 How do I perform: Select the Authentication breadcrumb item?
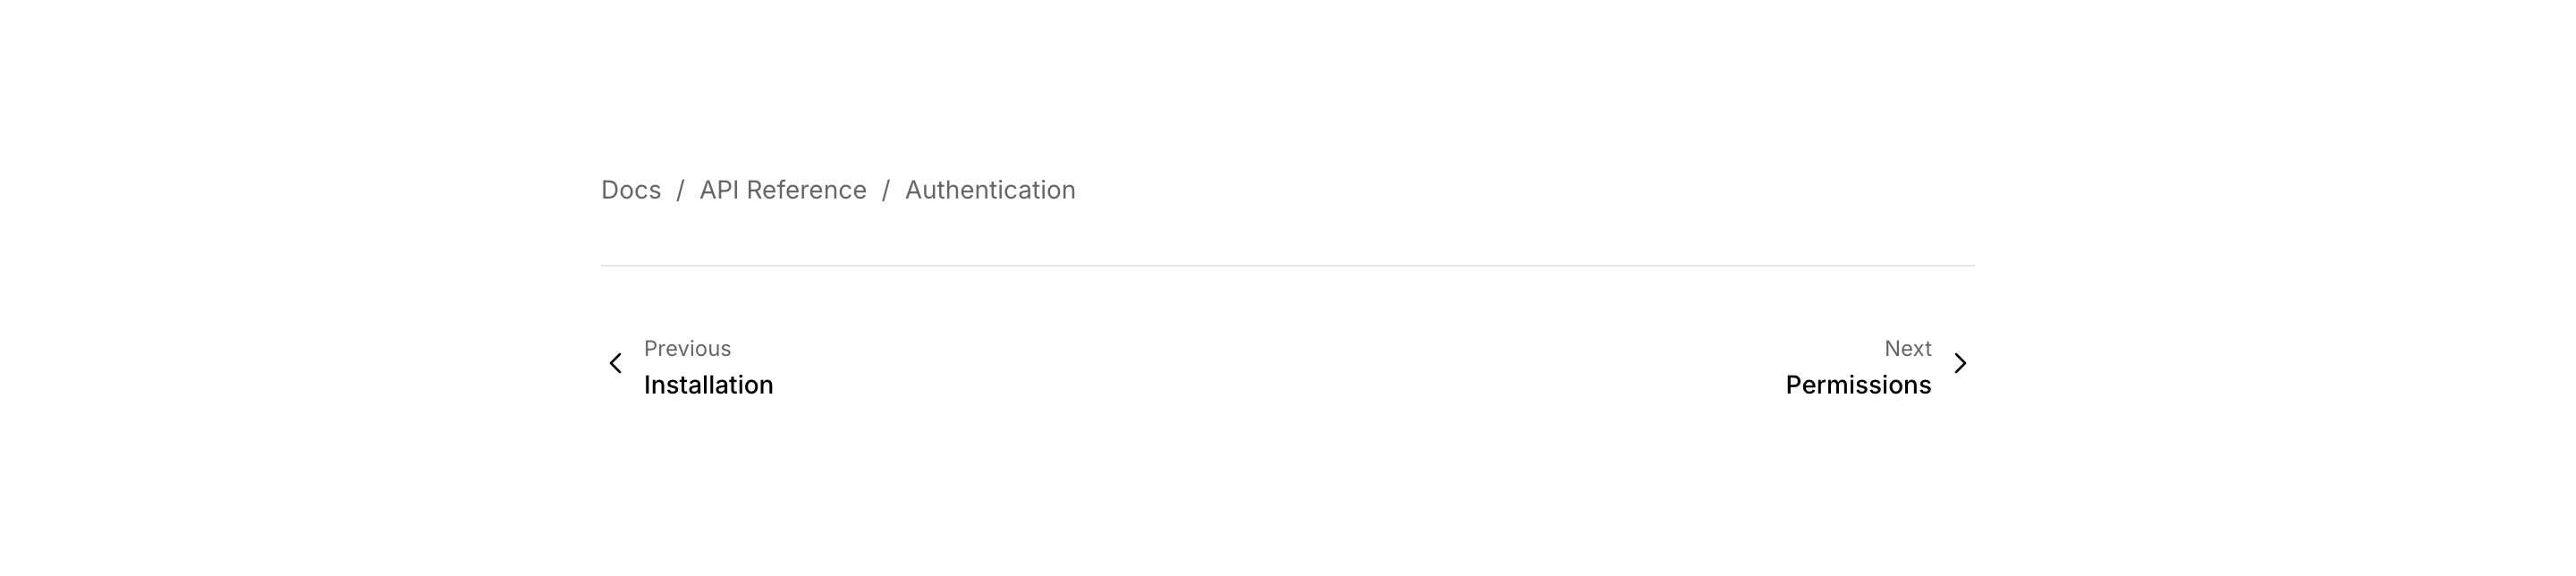(990, 190)
